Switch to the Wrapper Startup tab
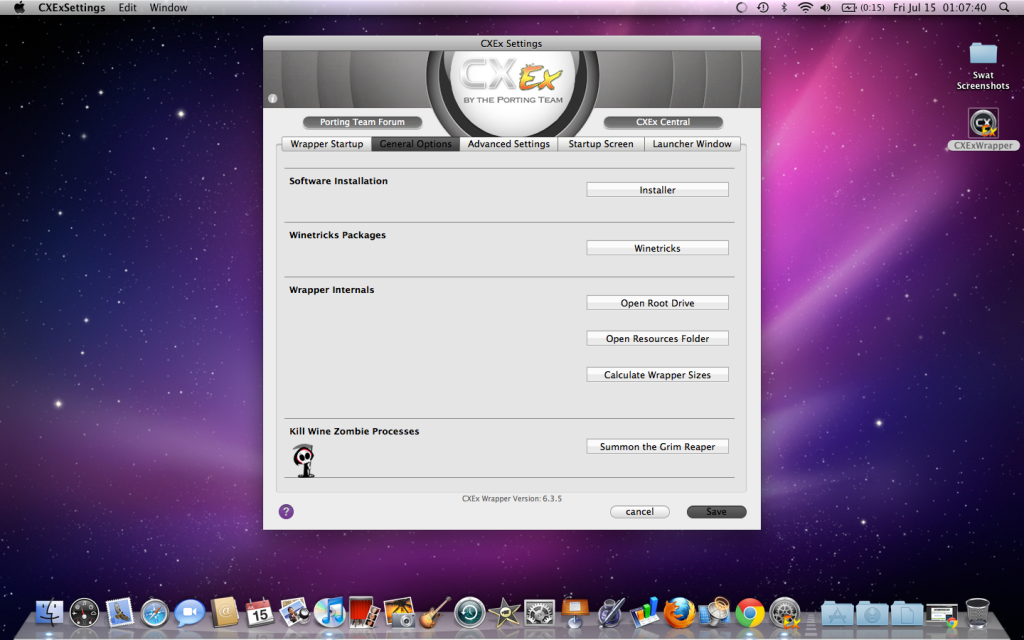Screen dimensions: 1024x640 pyautogui.click(x=327, y=144)
